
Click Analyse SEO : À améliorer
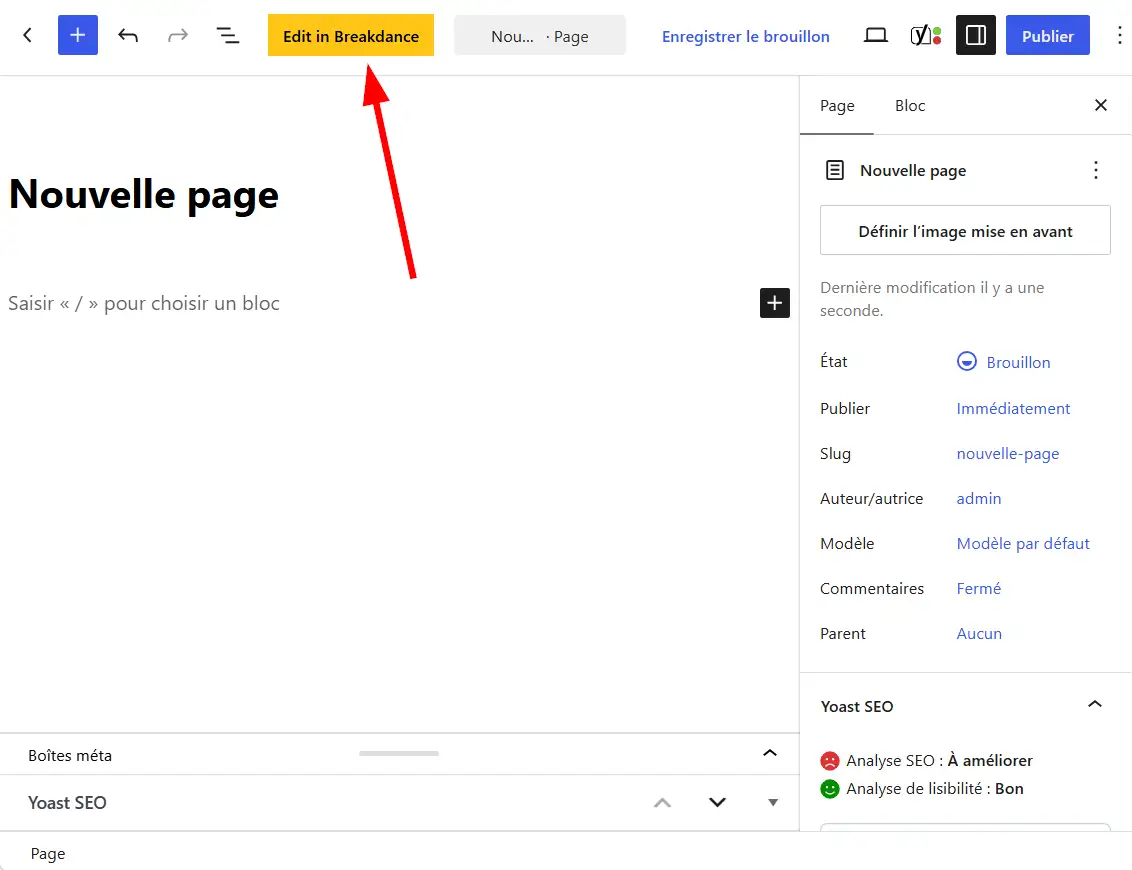[939, 760]
